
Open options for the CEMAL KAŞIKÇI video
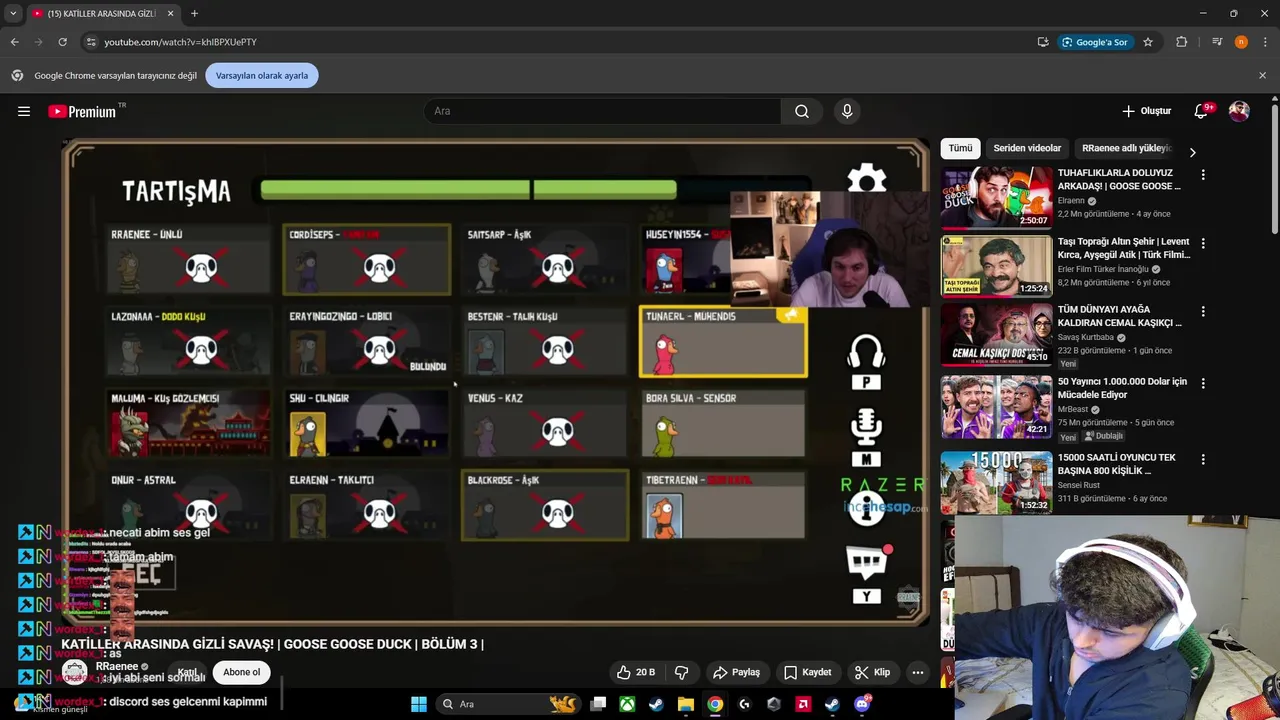click(1203, 311)
